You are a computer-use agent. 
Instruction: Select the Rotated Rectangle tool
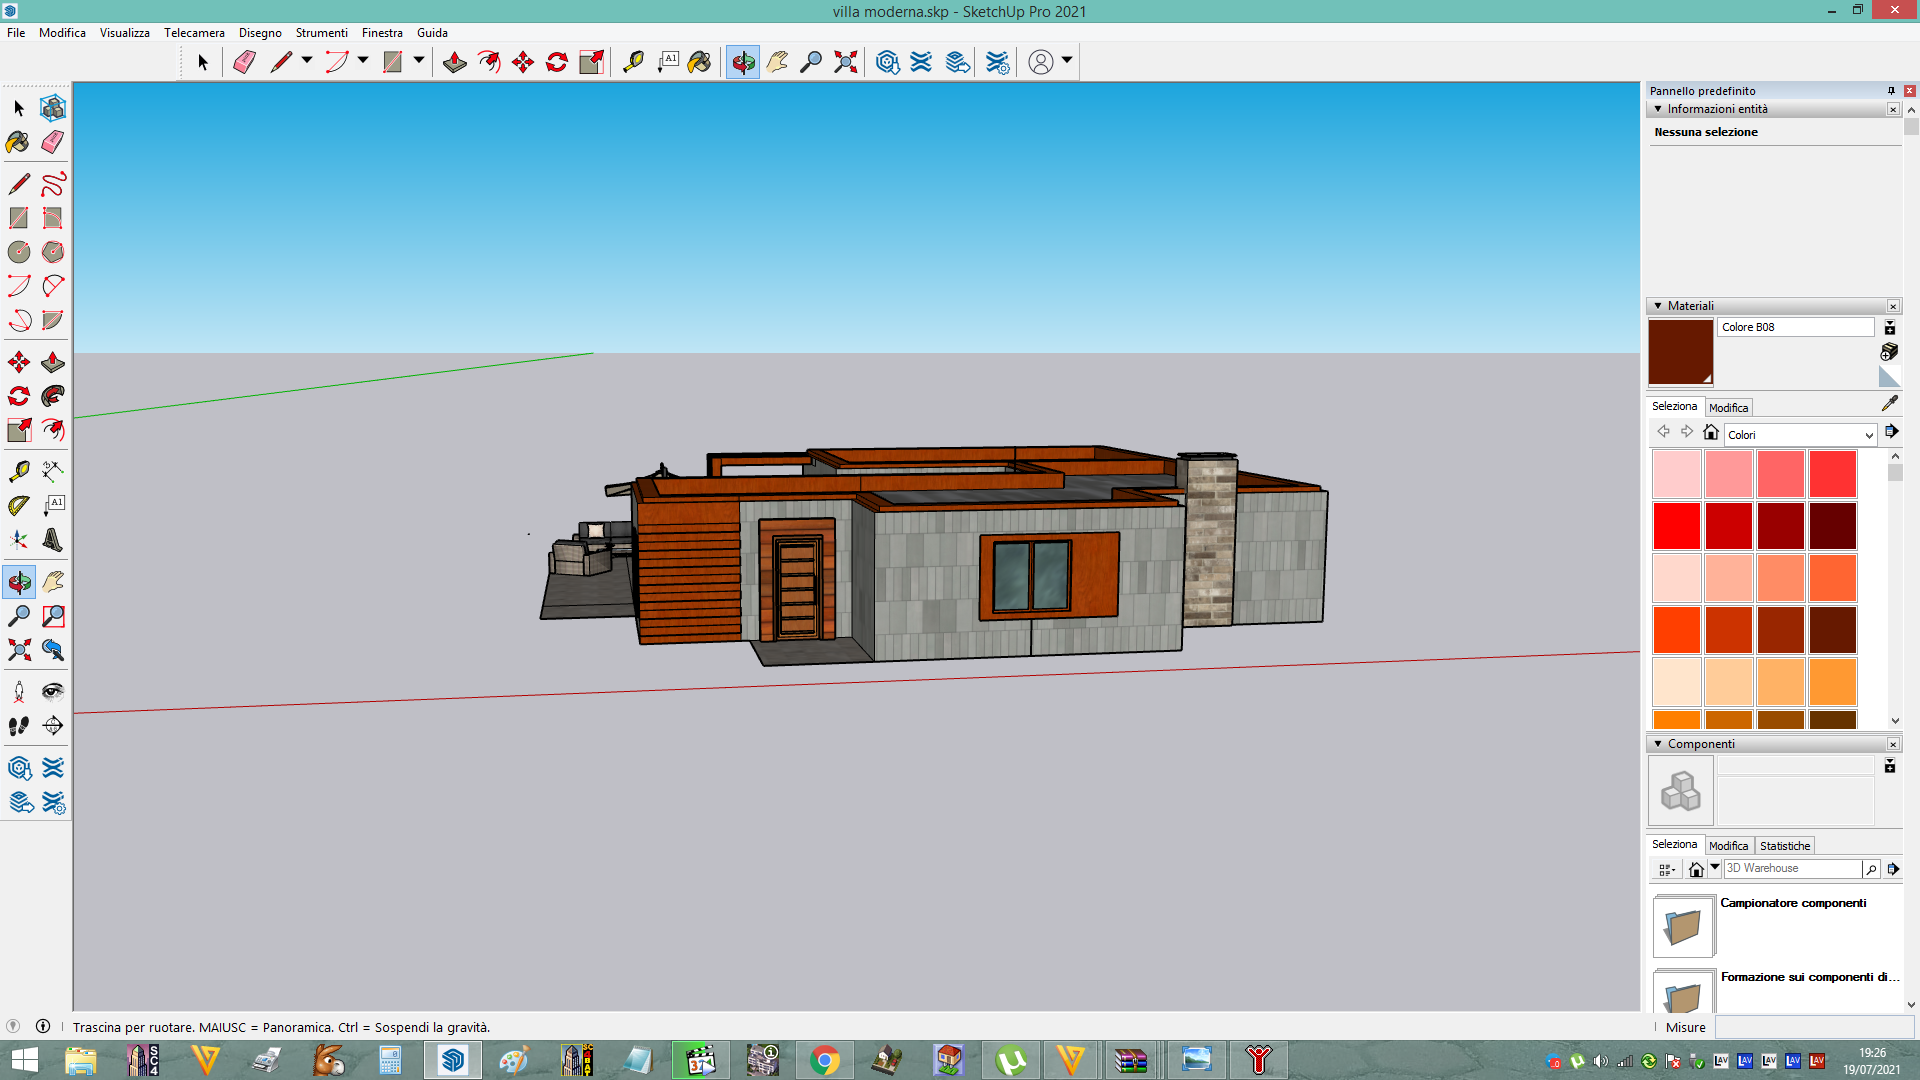click(53, 218)
